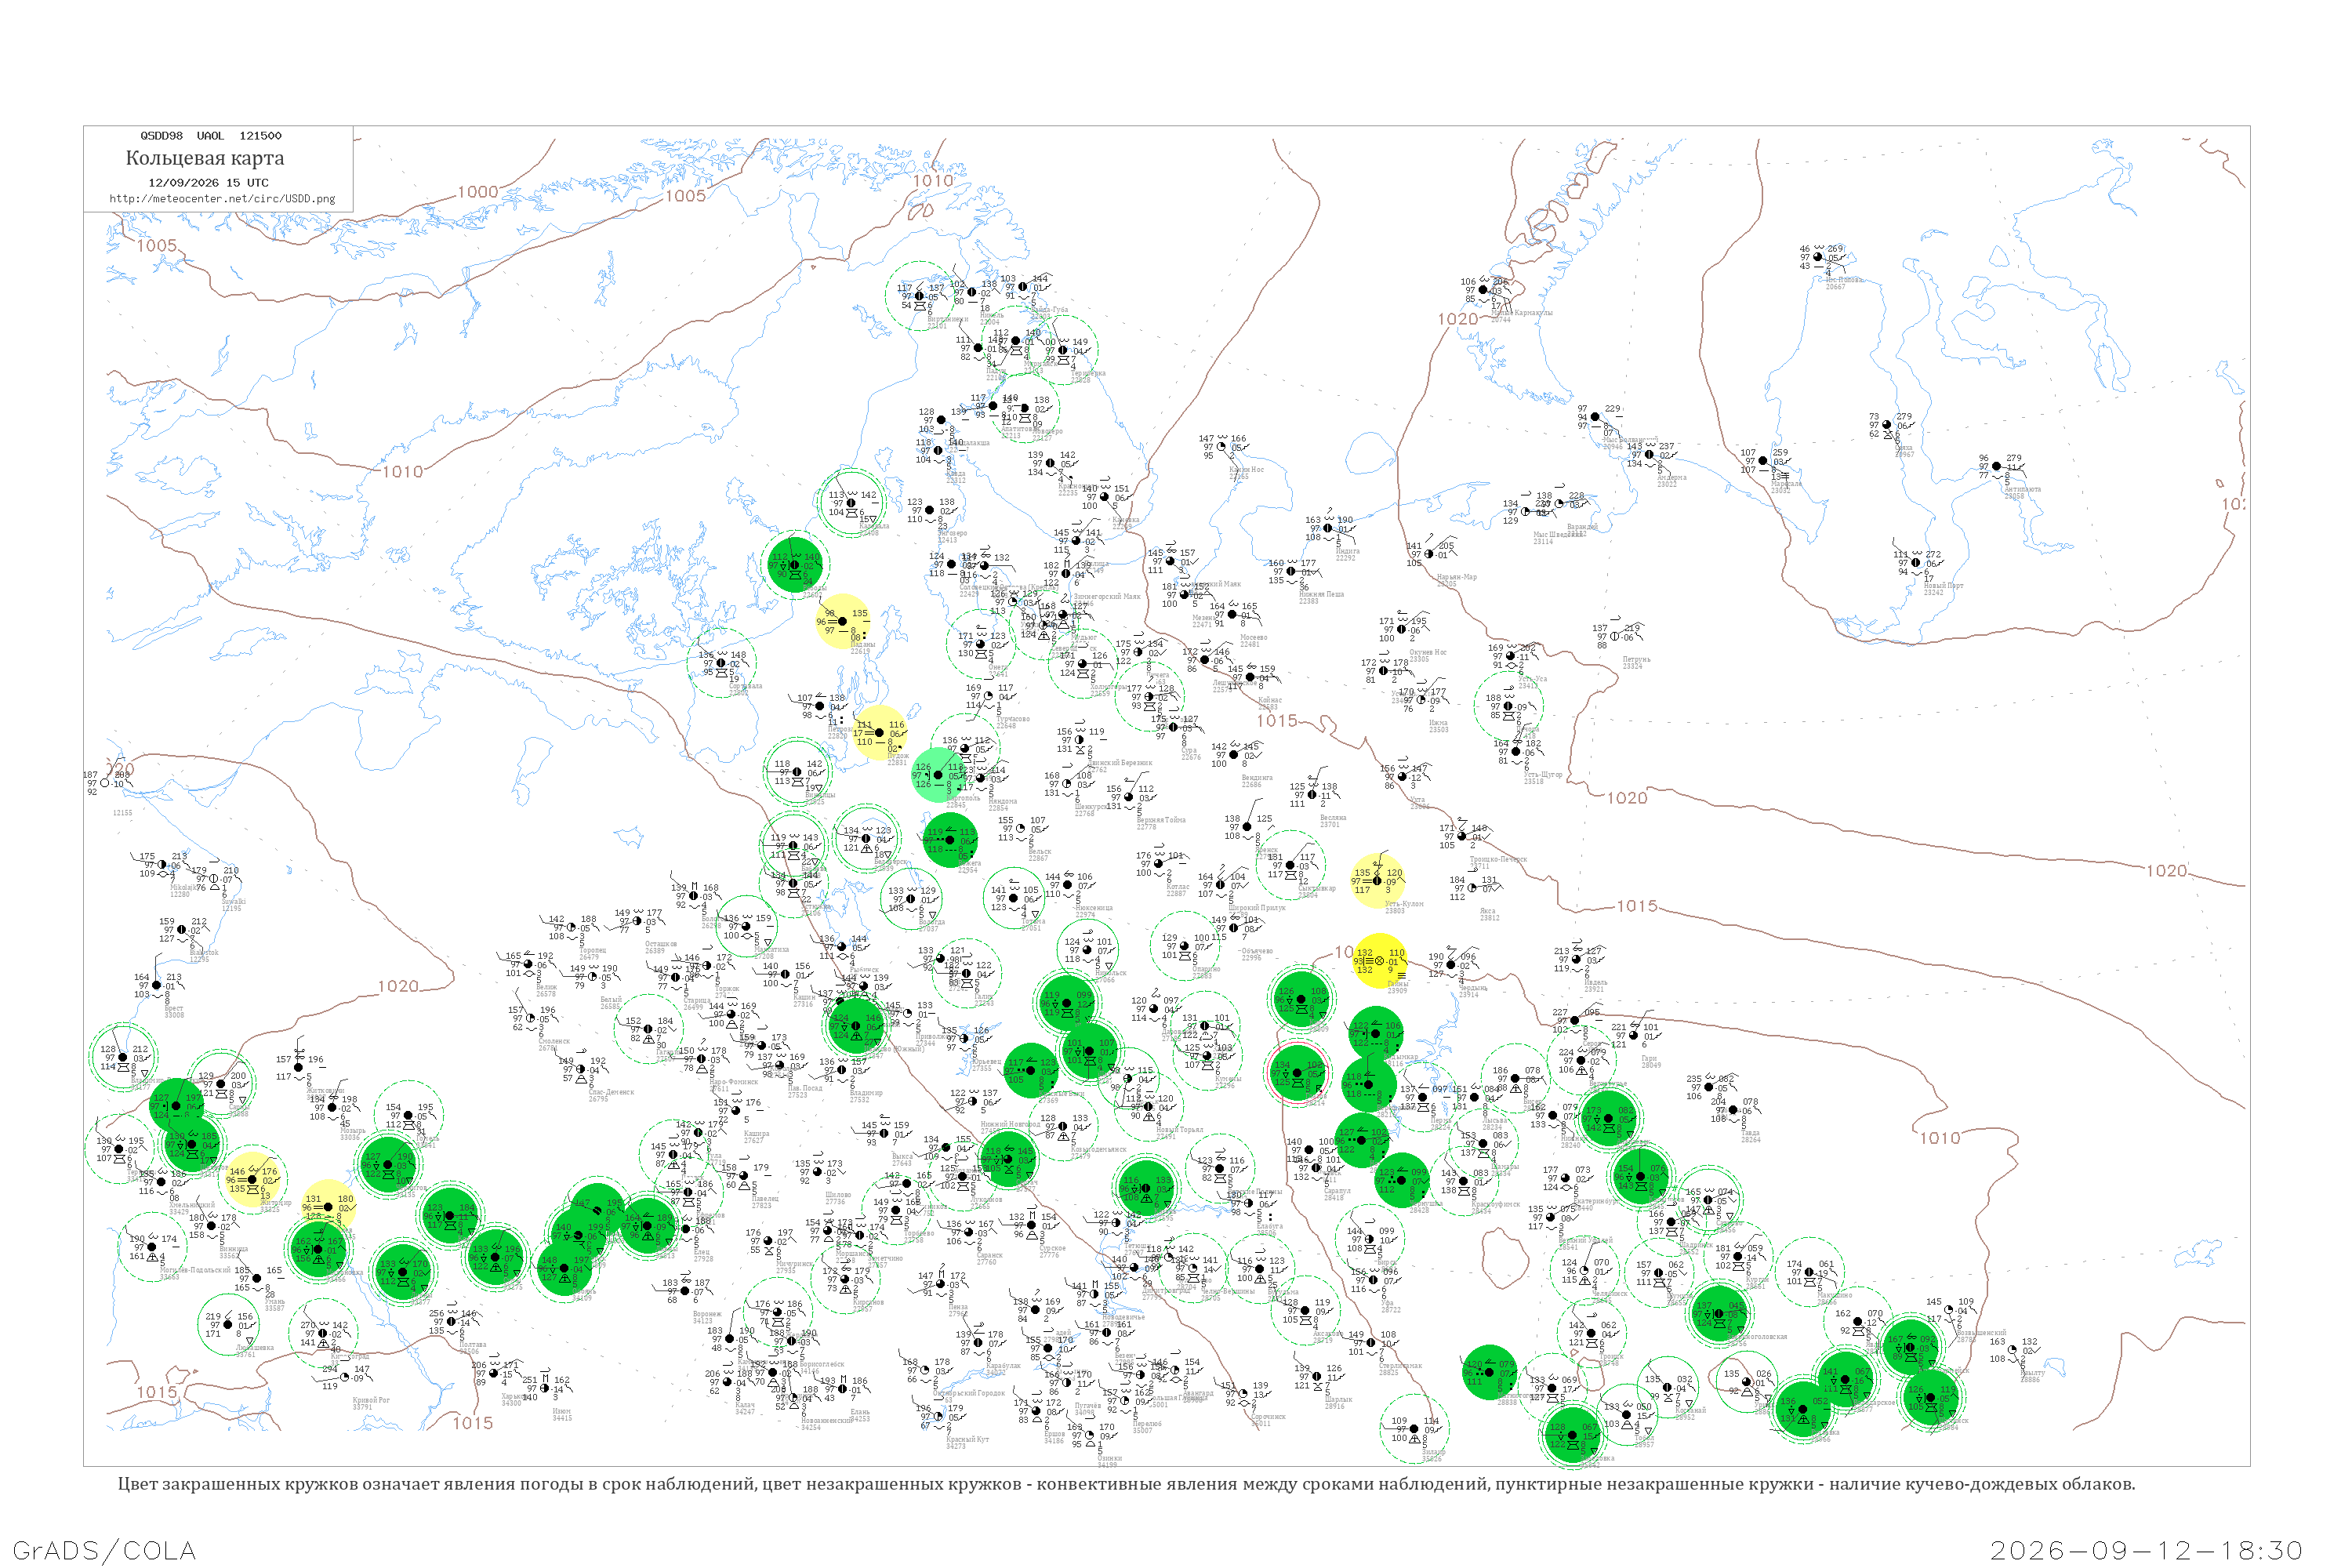This screenshot has width=2352, height=1568.
Task: Click the pale yellow Пудож station circle
Action: (x=880, y=733)
